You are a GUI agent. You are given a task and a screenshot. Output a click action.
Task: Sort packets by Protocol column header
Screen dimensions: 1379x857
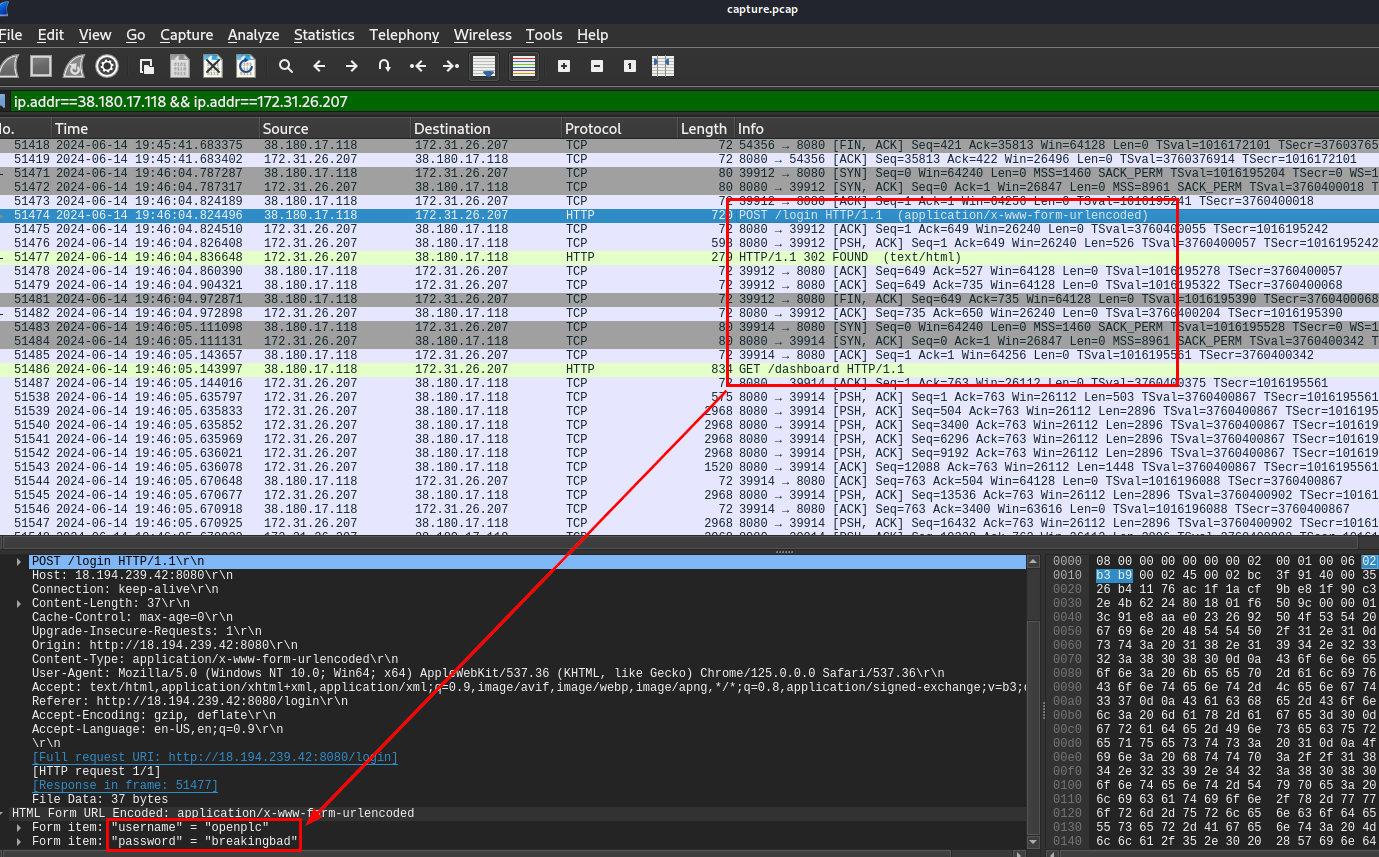593,129
